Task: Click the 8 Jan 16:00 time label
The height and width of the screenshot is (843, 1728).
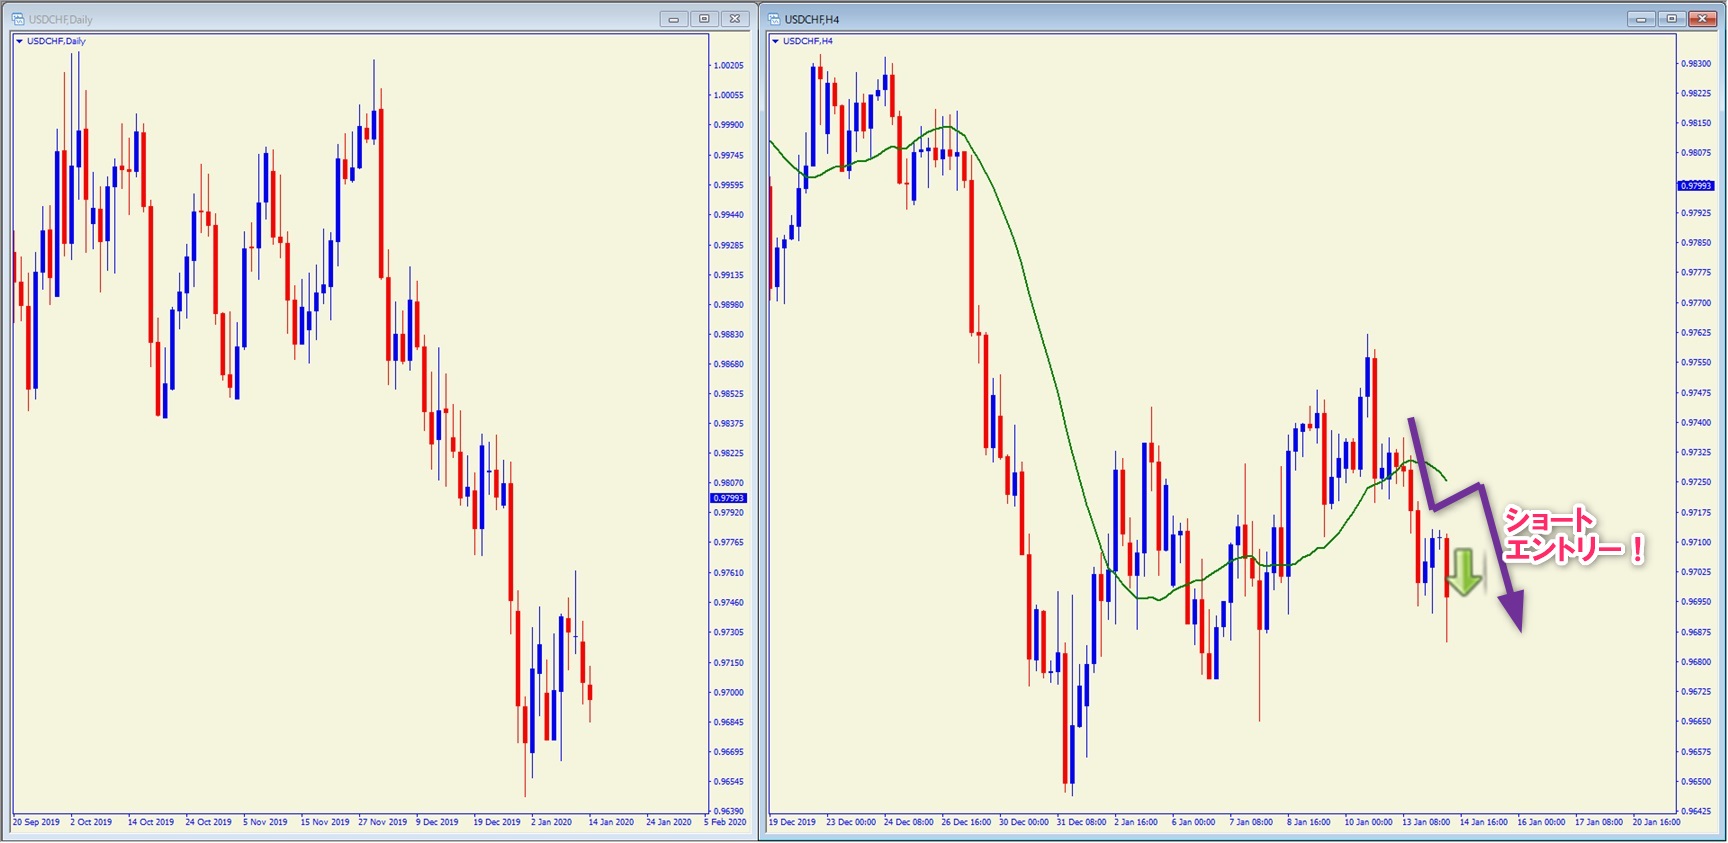Action: pos(1309,822)
